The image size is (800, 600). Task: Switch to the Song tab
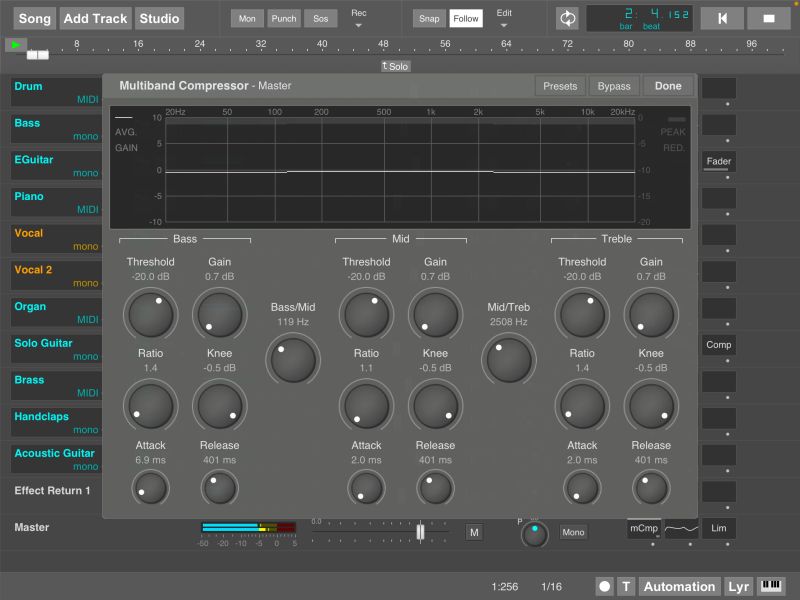[33, 18]
